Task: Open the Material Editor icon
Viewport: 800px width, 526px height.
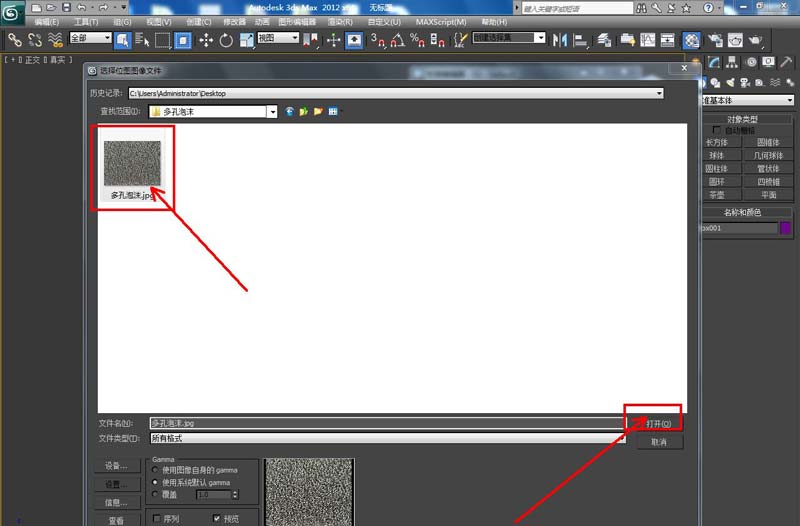Action: pos(691,40)
